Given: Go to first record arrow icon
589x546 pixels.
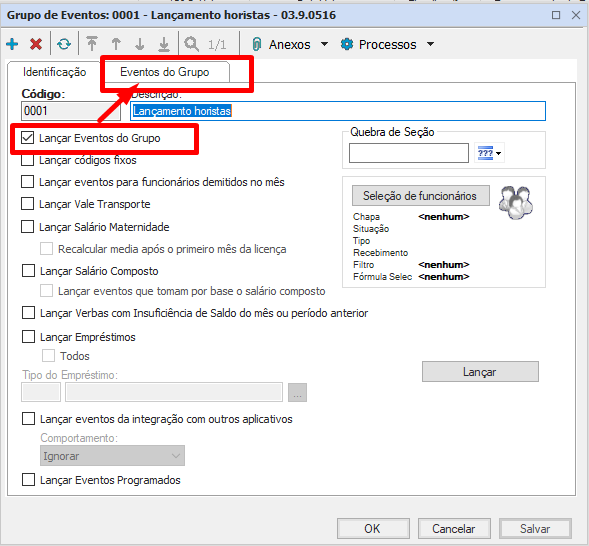Looking at the screenshot, I should click(92, 44).
